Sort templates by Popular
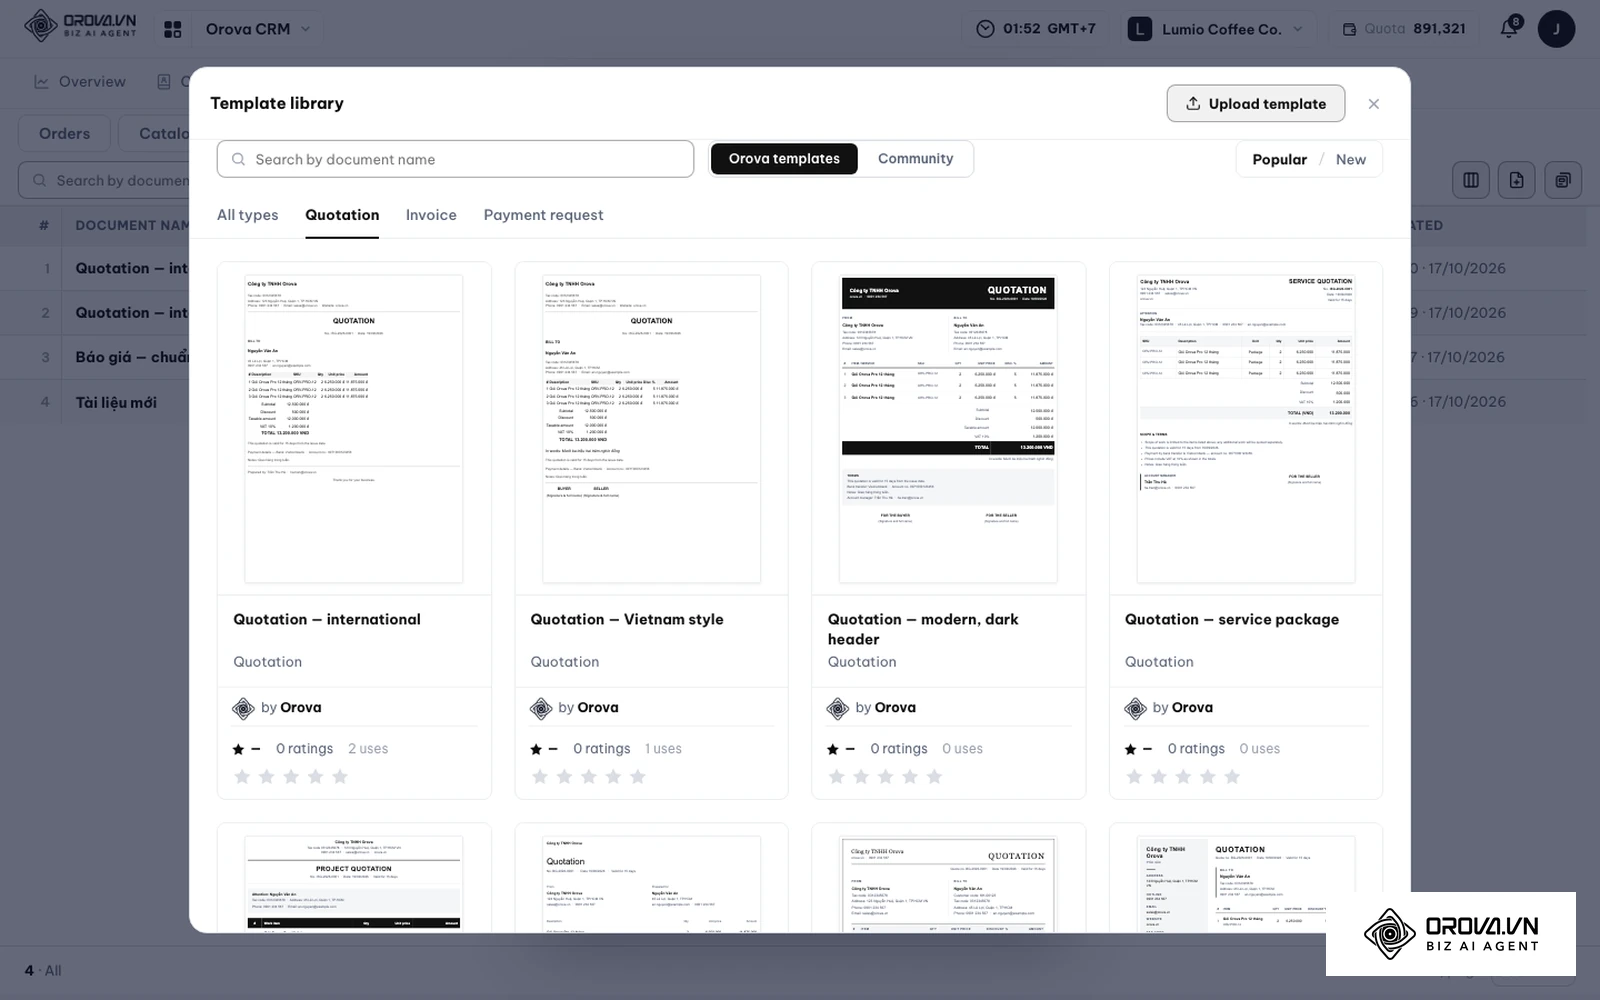1600x1000 pixels. pyautogui.click(x=1279, y=159)
